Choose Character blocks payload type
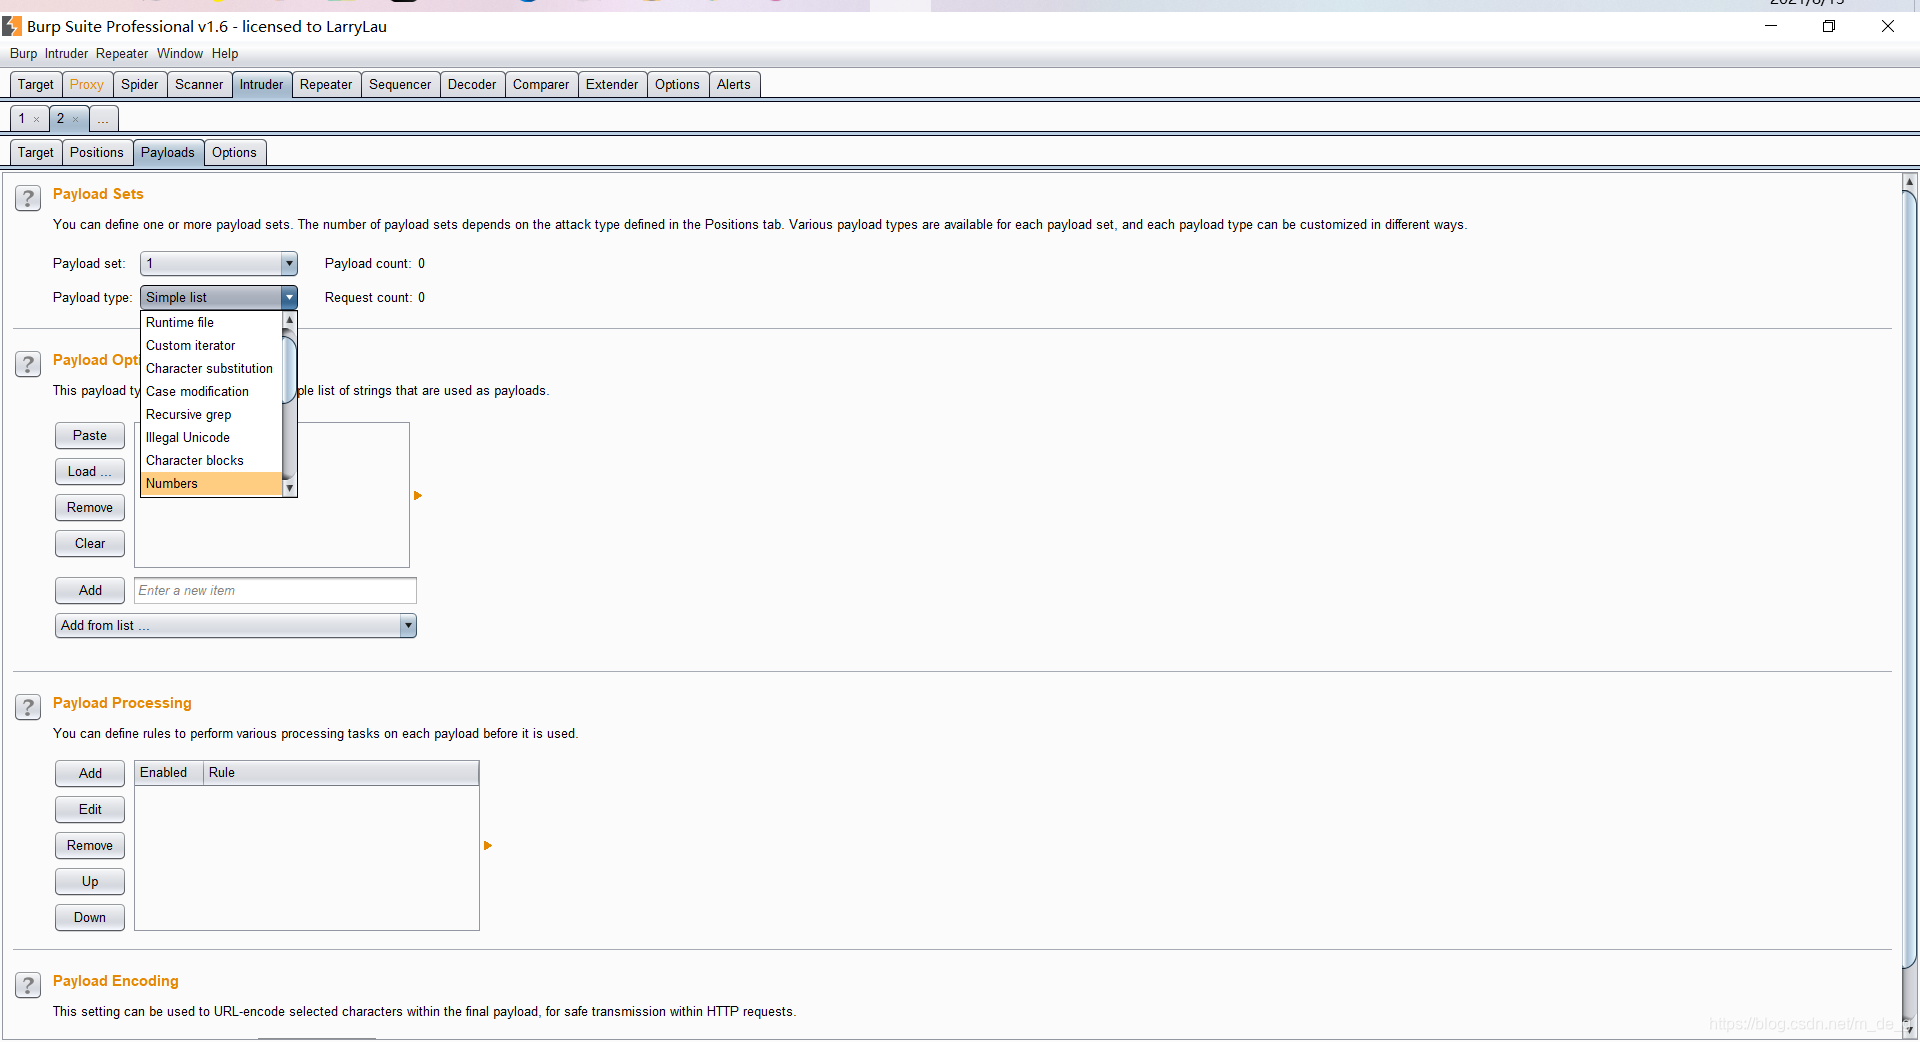This screenshot has height=1042, width=1920. click(212, 461)
